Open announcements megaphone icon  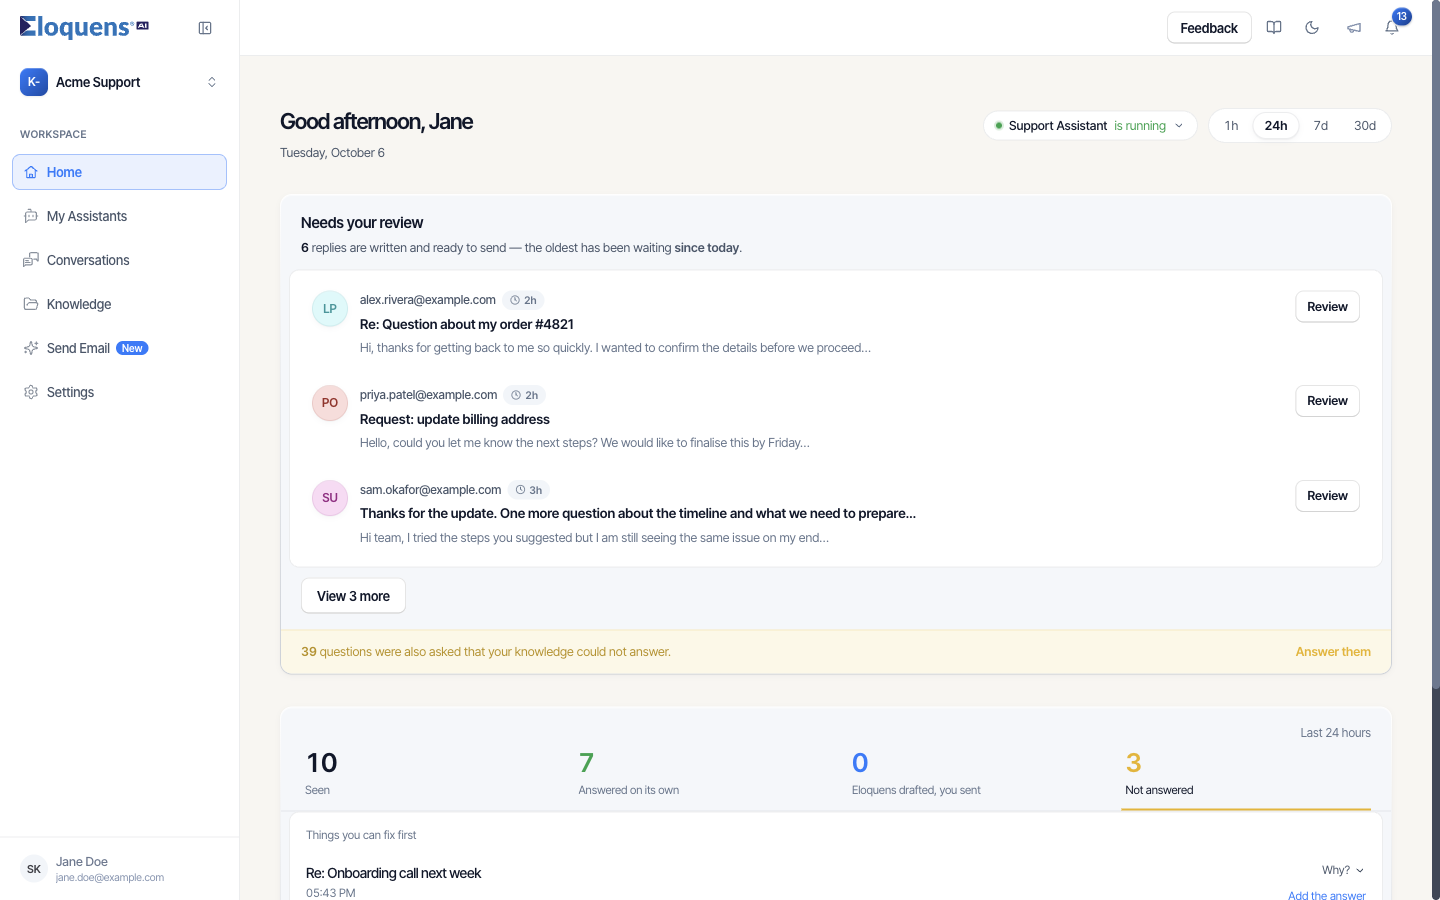[x=1353, y=28]
